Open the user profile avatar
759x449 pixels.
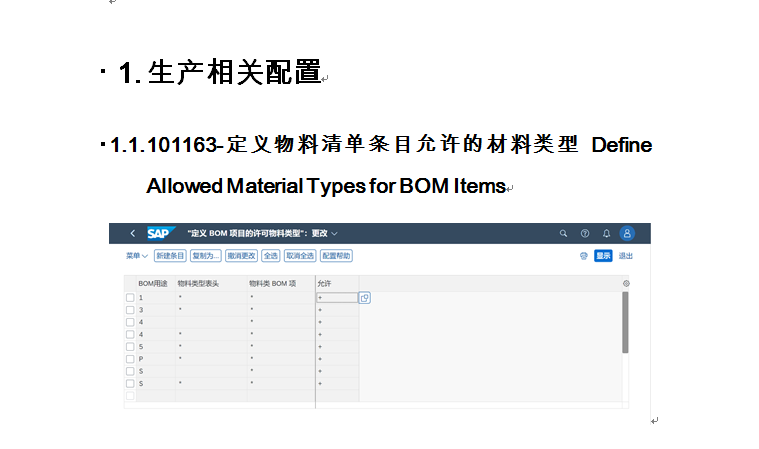click(628, 233)
